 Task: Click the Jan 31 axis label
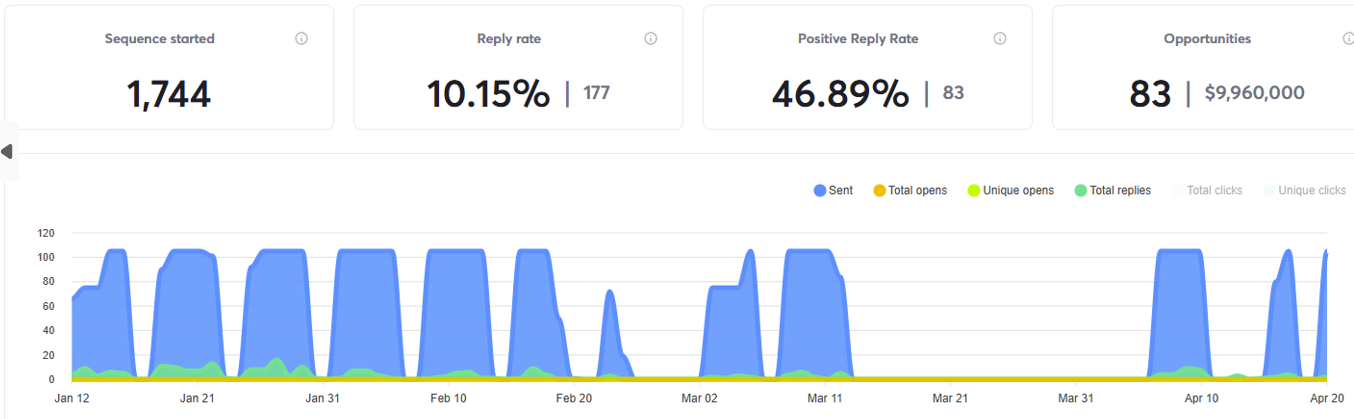(323, 397)
